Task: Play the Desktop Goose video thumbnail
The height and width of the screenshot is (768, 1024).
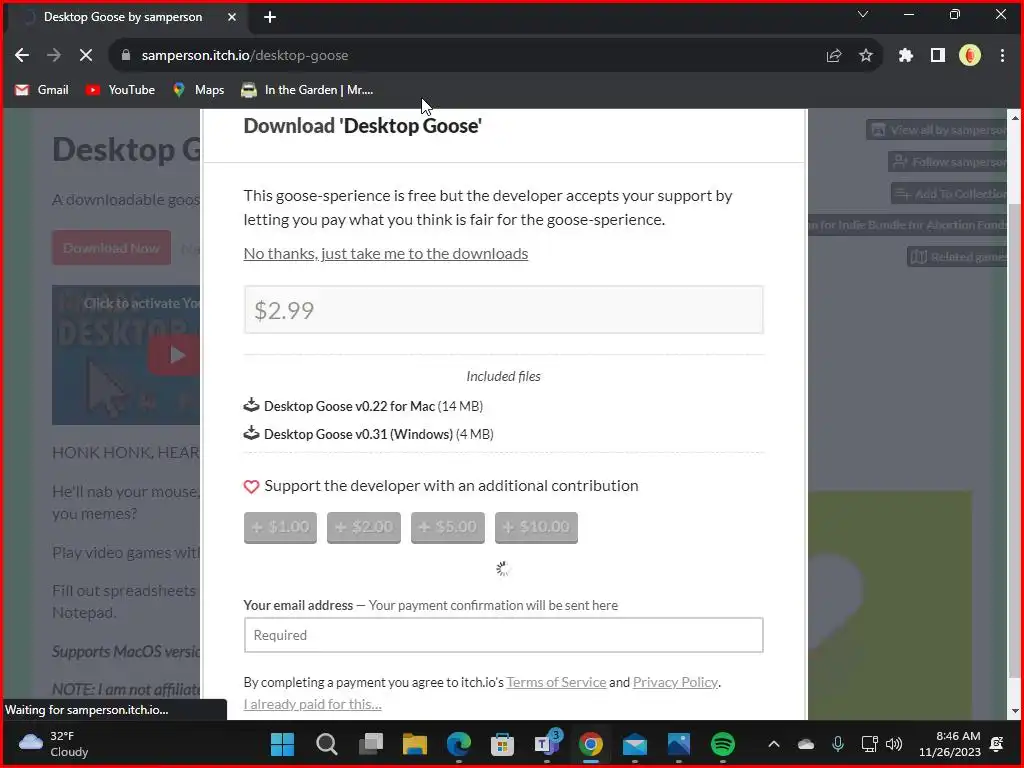Action: coord(174,355)
